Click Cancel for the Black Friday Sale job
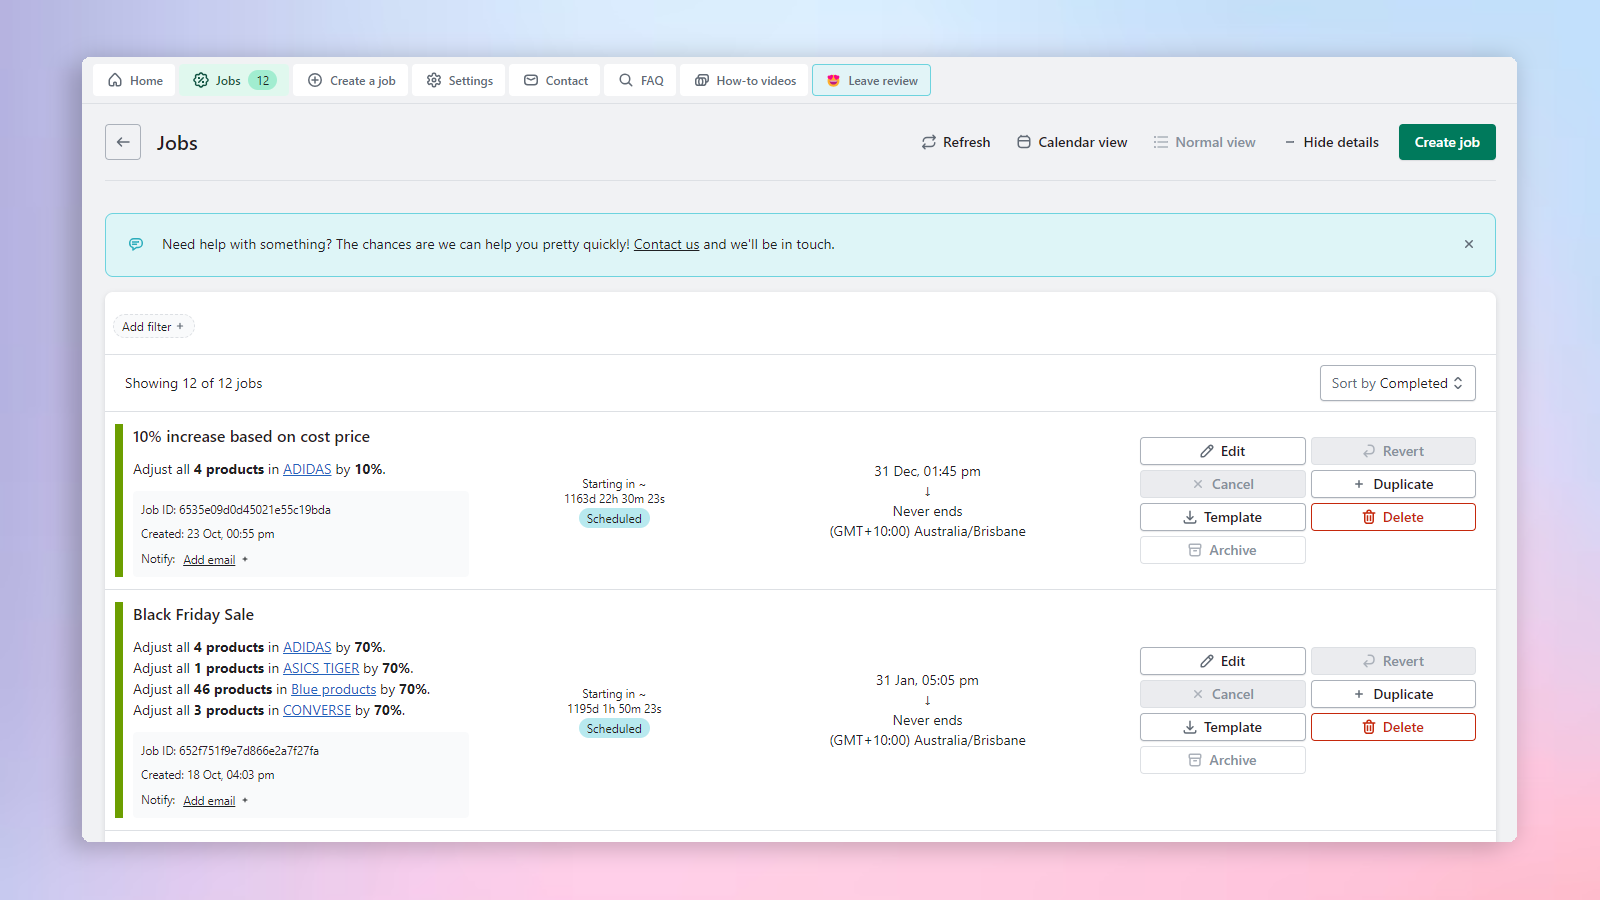 click(x=1222, y=694)
